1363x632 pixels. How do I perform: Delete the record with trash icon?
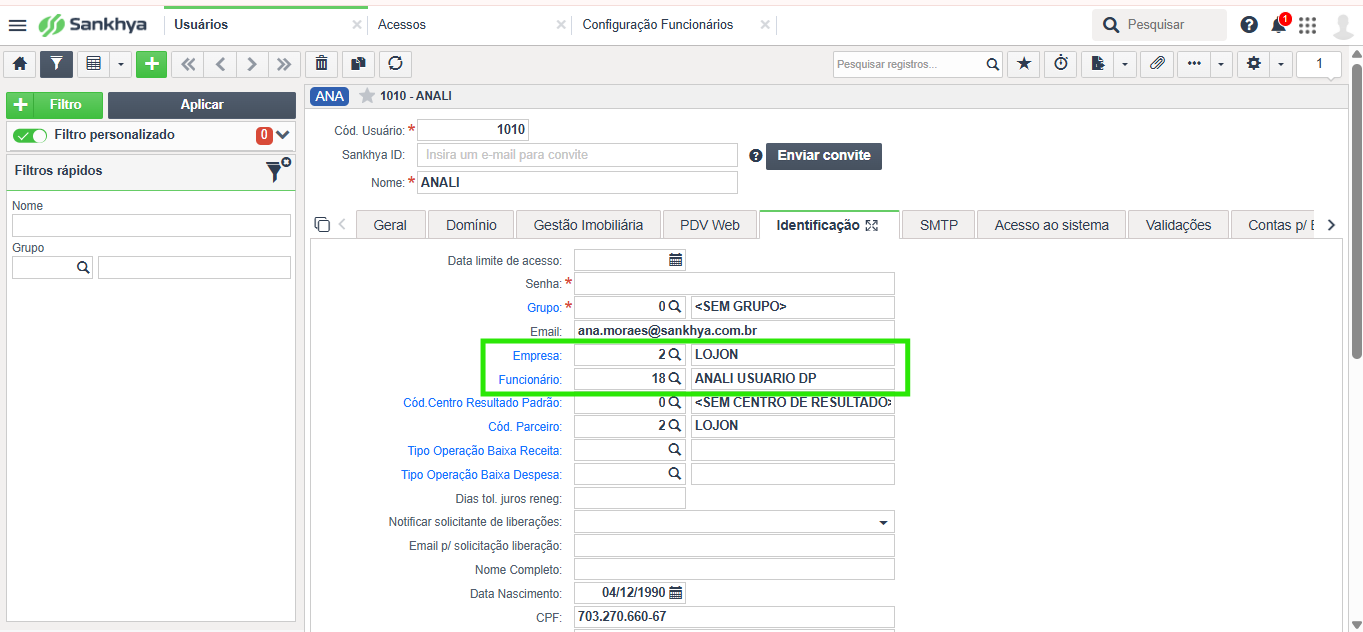click(321, 64)
